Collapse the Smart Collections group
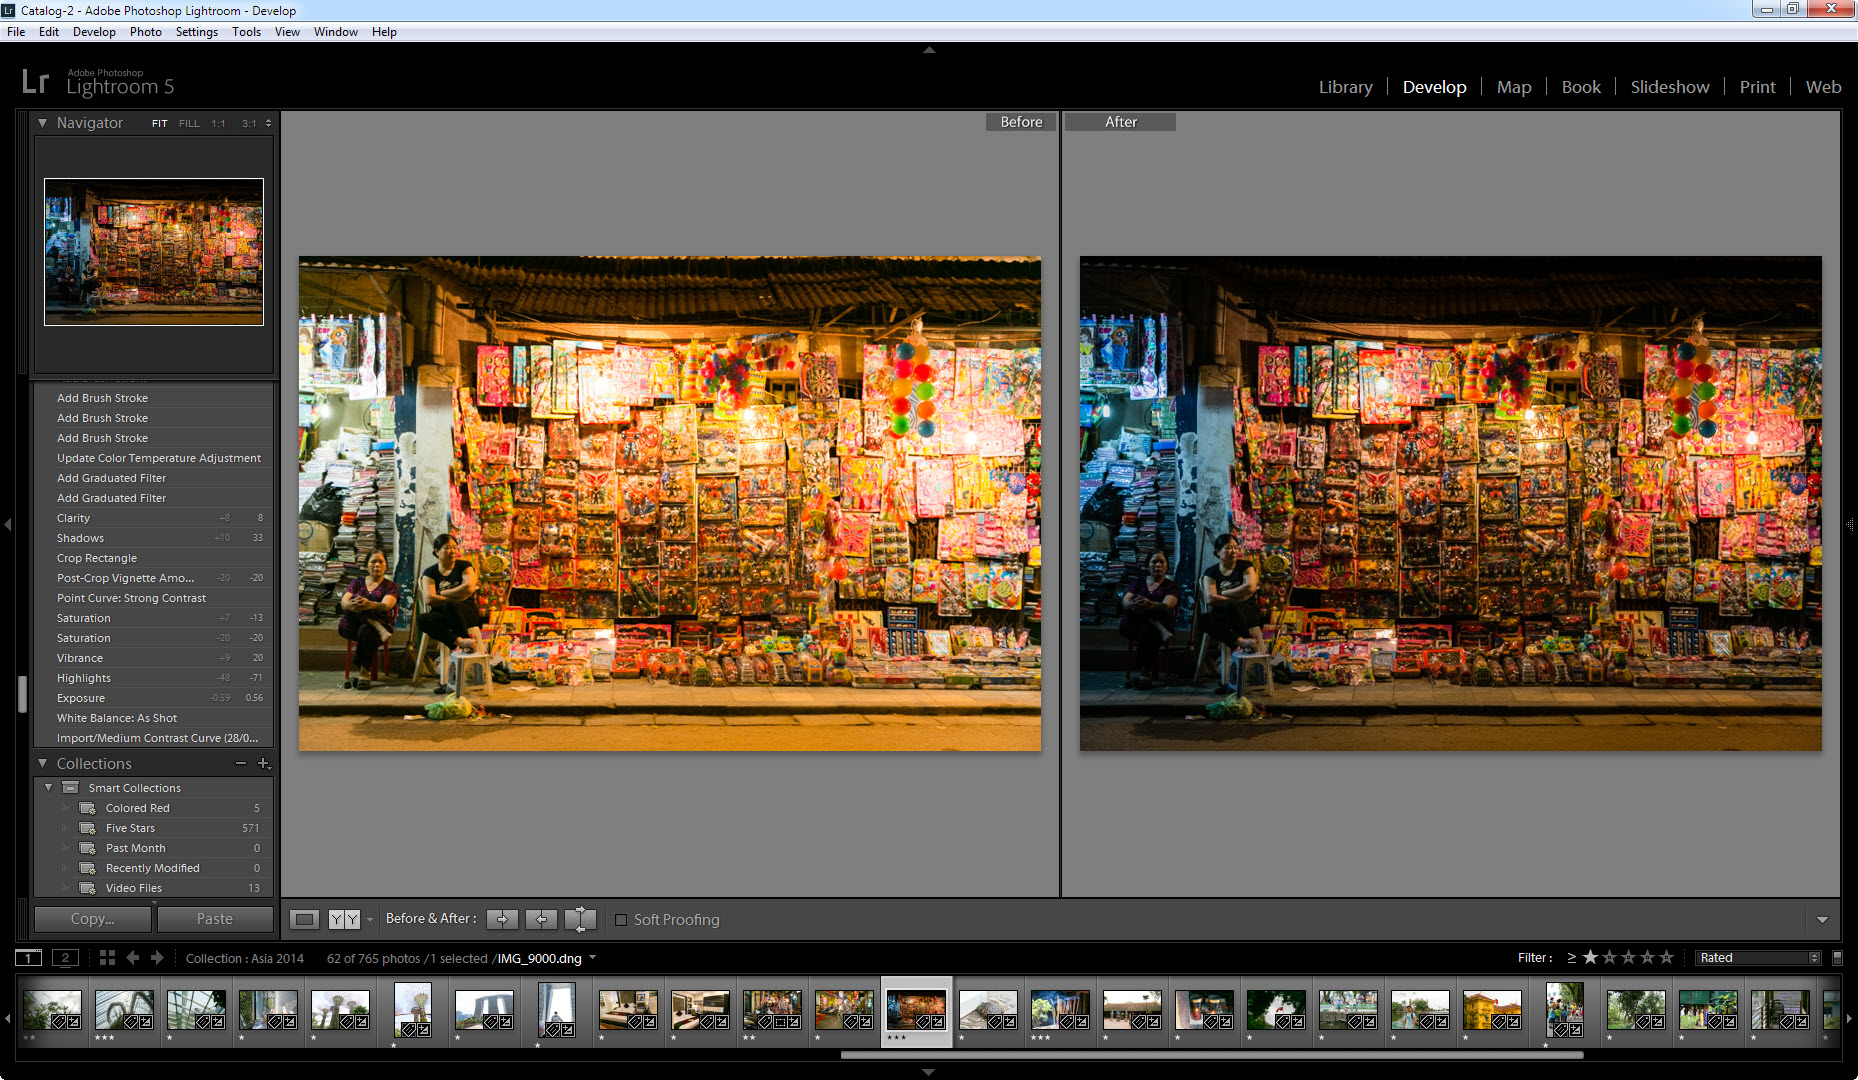 click(x=48, y=788)
